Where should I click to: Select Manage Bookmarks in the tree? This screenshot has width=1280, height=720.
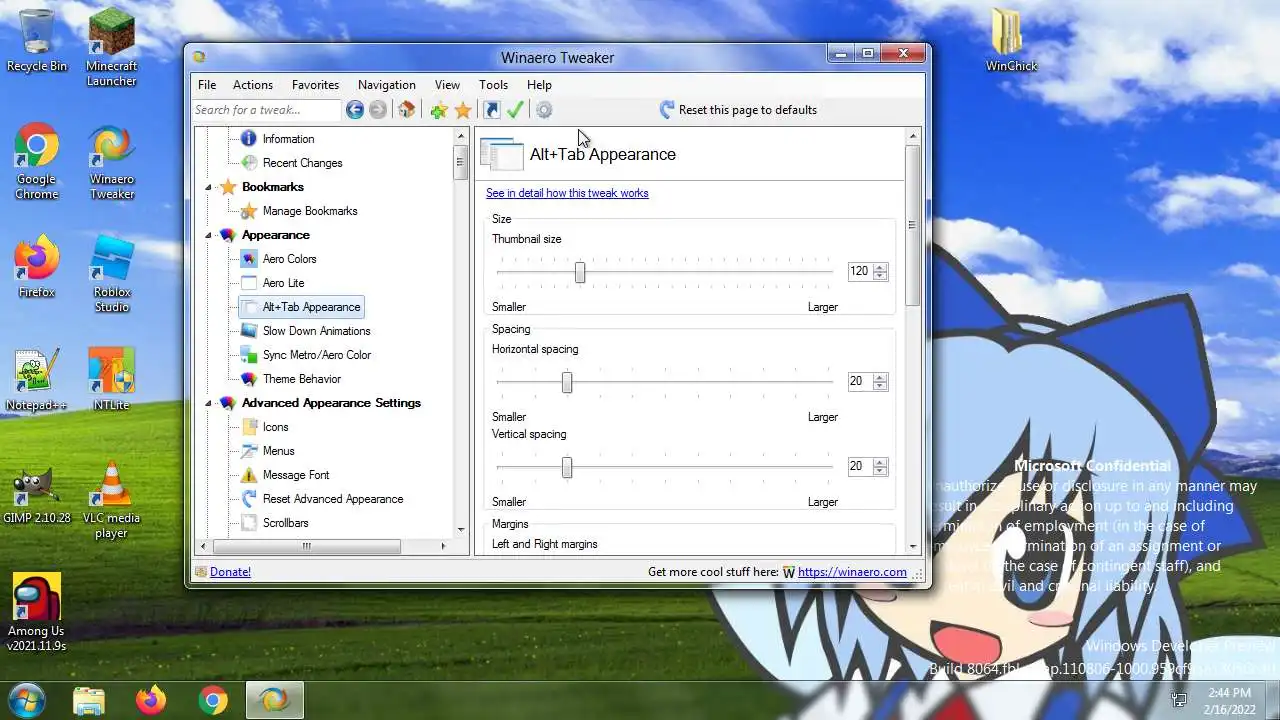(x=309, y=211)
